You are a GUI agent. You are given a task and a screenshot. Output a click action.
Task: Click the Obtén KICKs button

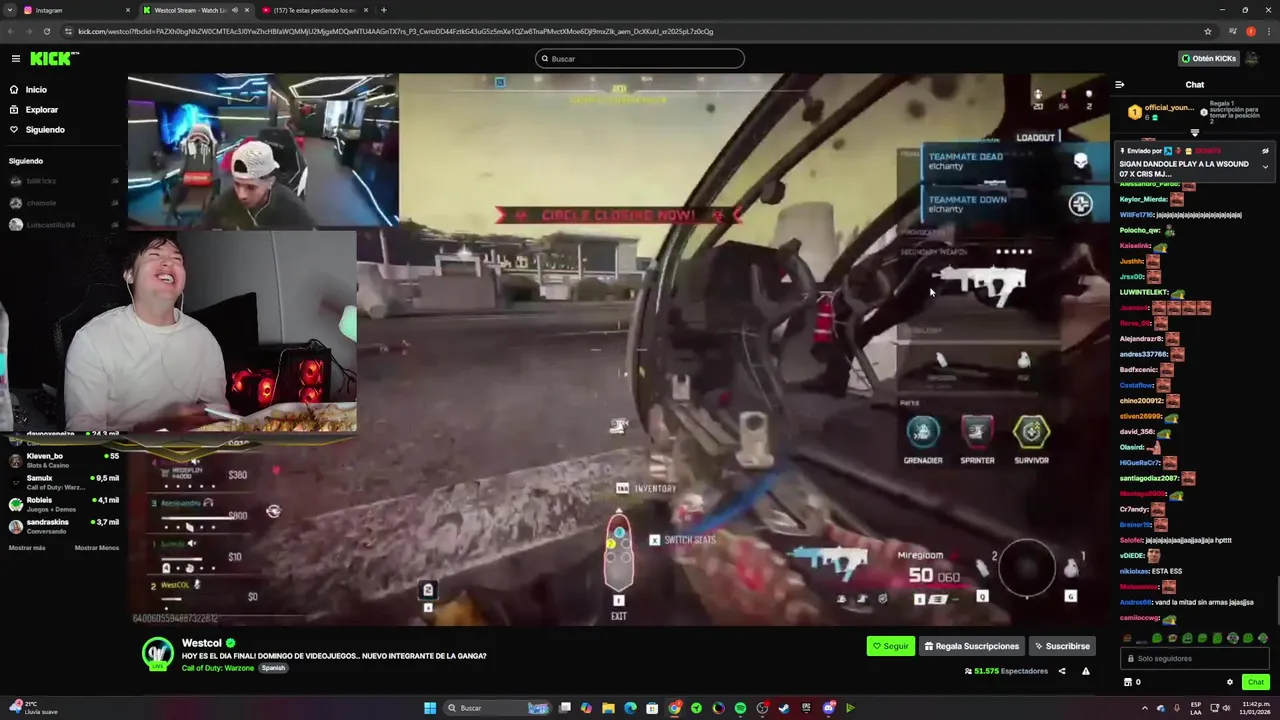[x=1208, y=59]
